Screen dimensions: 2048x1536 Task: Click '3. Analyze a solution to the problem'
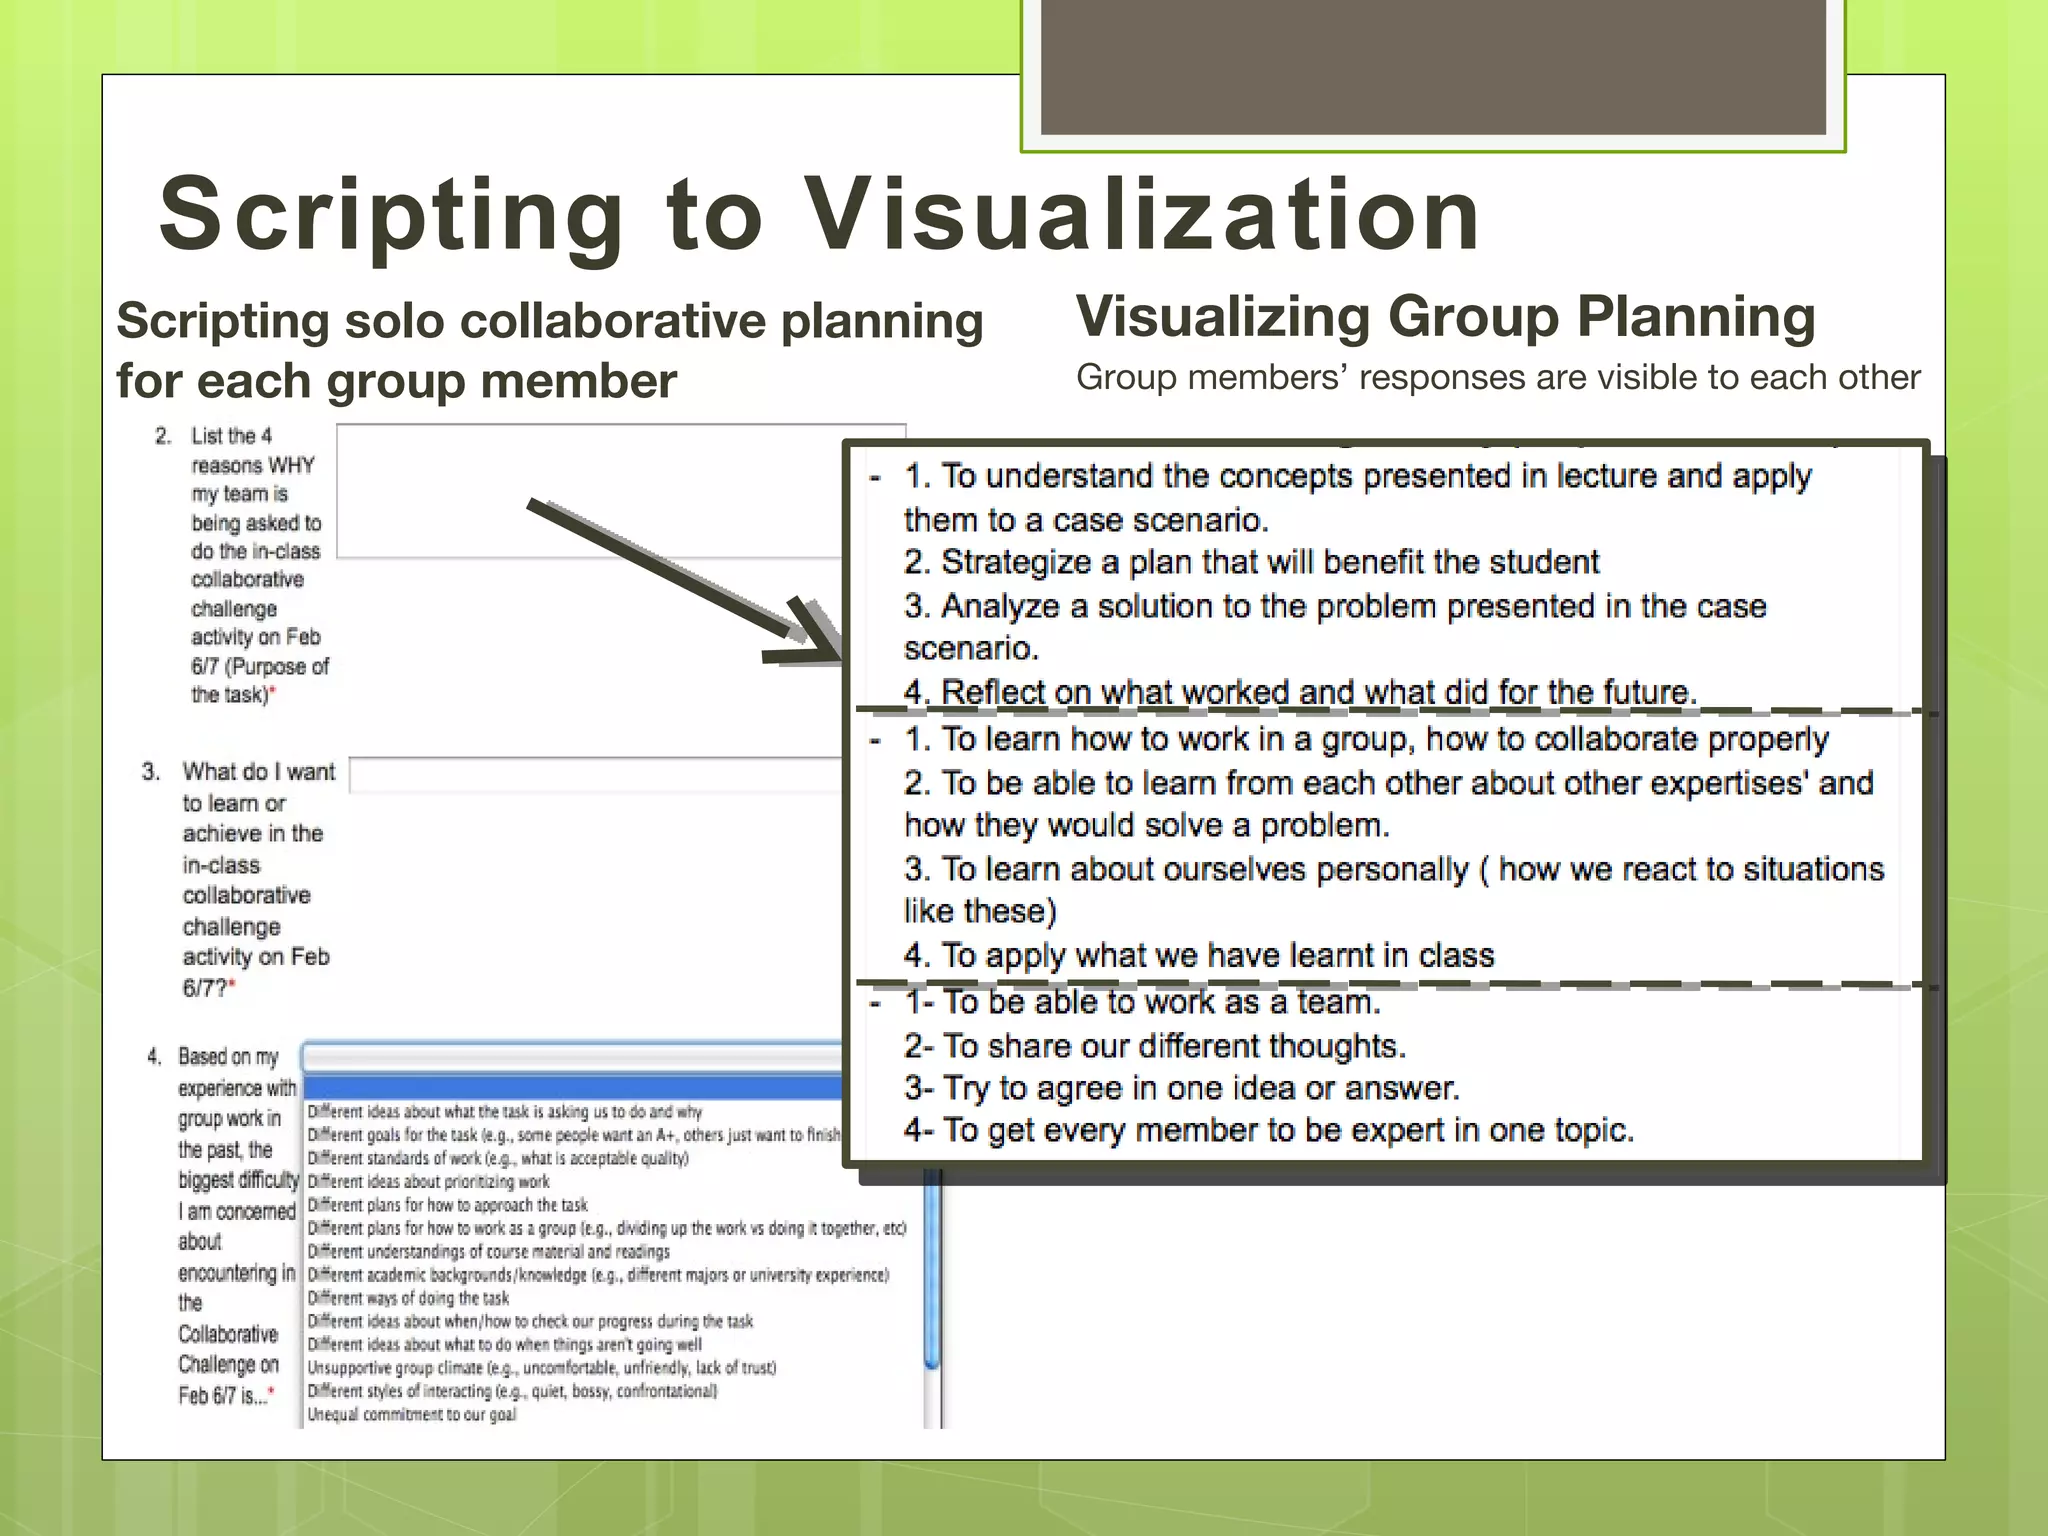coord(1335,627)
